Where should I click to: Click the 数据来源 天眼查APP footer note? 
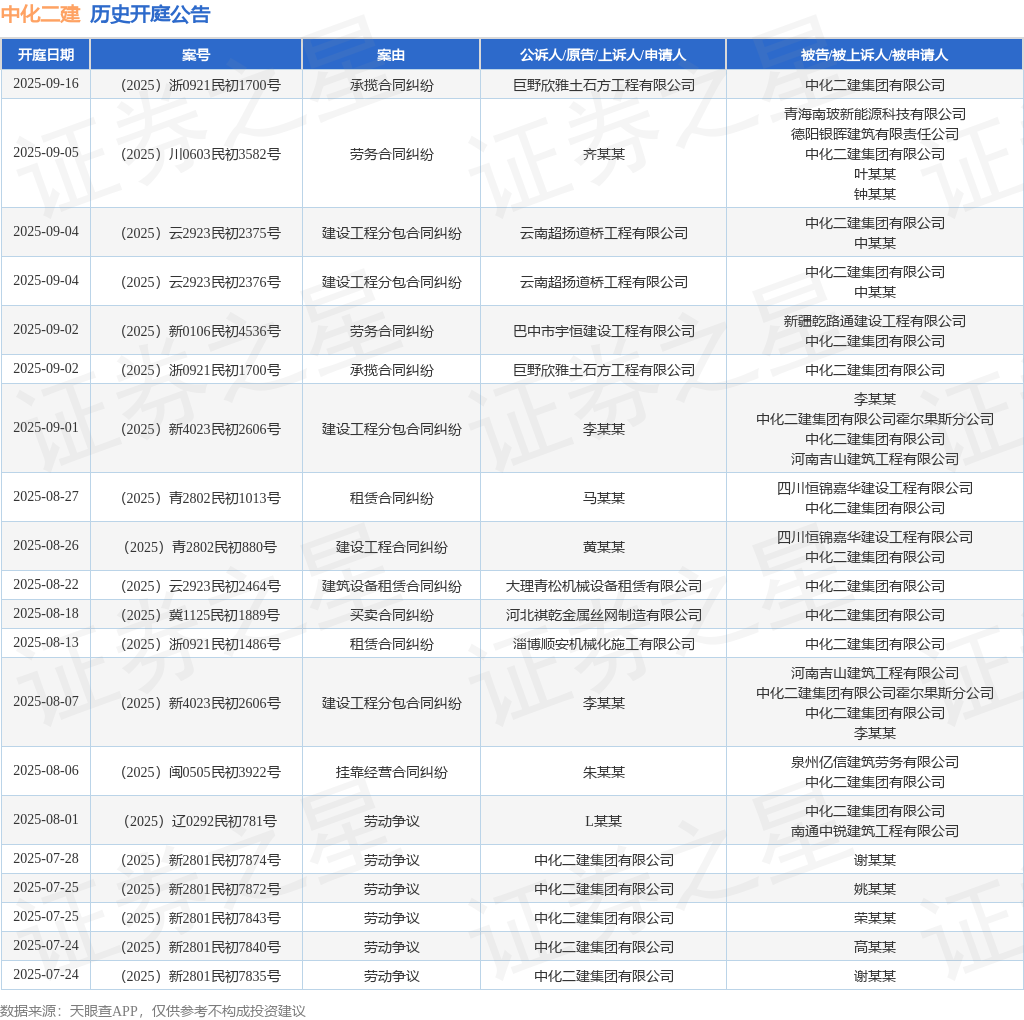[153, 1011]
